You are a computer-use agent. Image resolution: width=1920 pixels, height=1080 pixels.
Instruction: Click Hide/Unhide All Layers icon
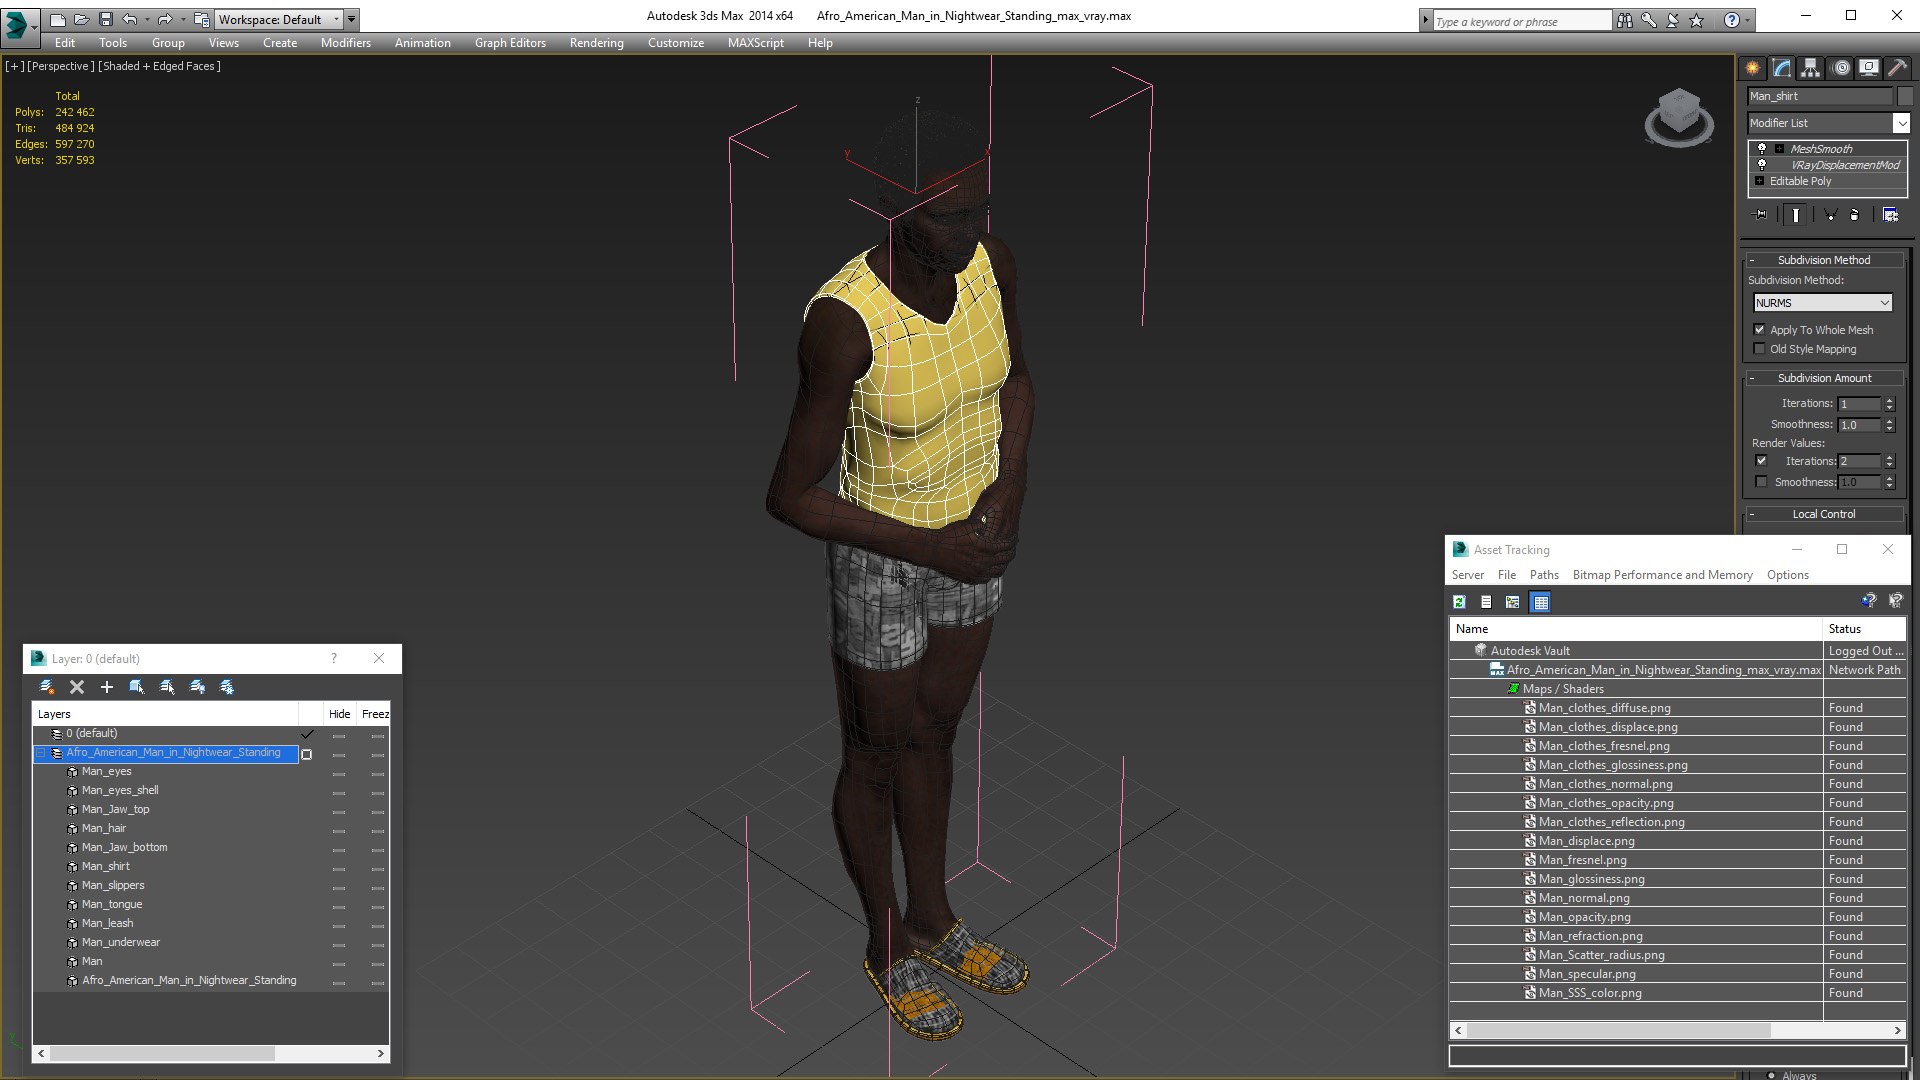point(197,687)
